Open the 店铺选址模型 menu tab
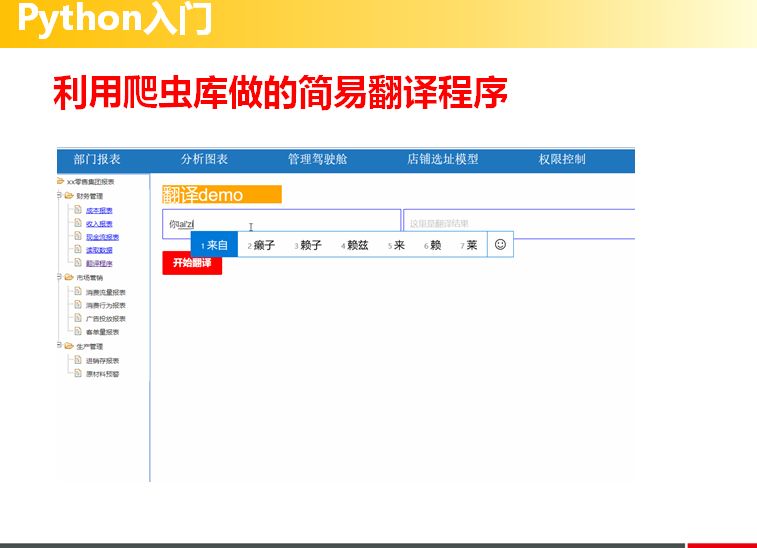Viewport: 757px width, 548px height. pos(443,159)
